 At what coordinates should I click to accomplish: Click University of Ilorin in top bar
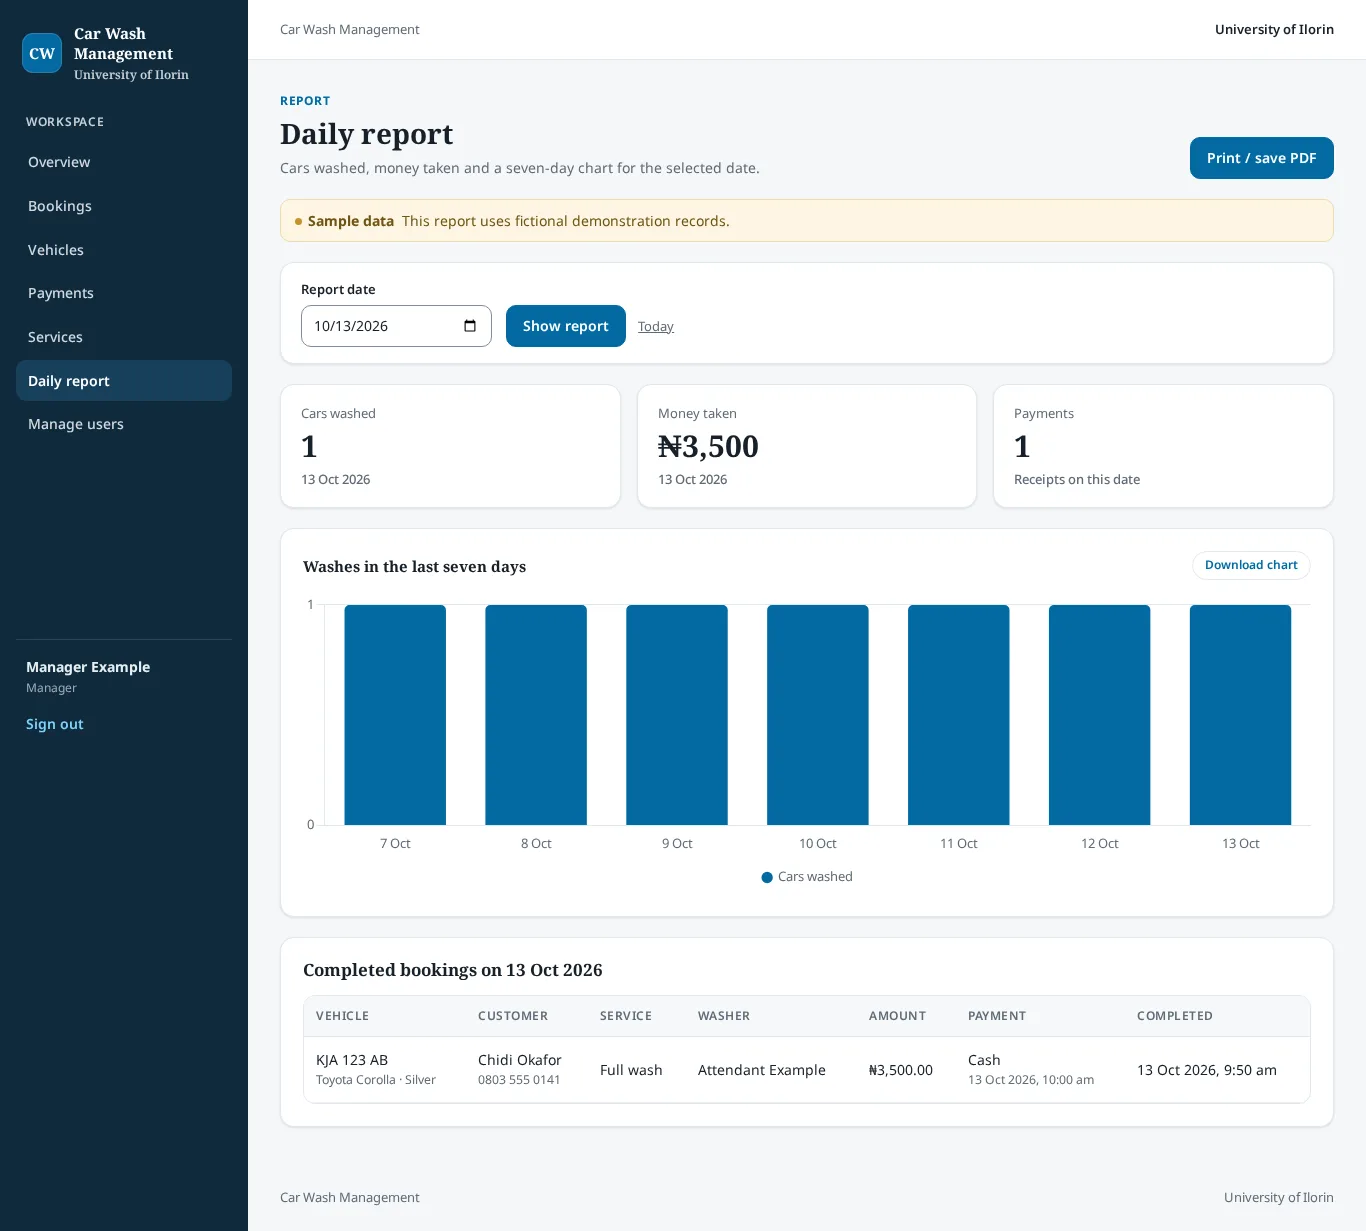pos(1274,30)
